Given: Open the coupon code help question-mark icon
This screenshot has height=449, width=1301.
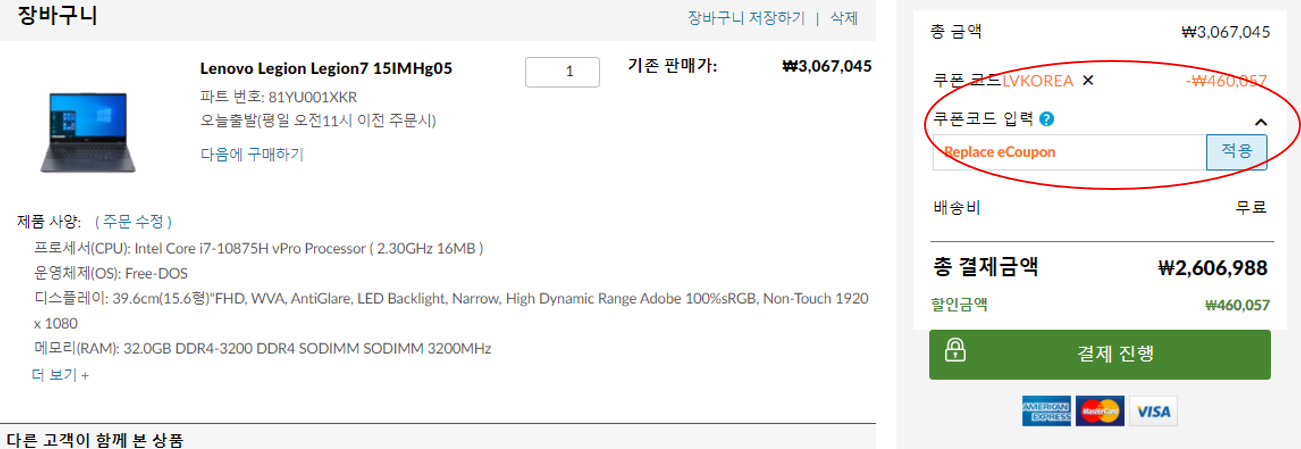Looking at the screenshot, I should (x=1047, y=120).
